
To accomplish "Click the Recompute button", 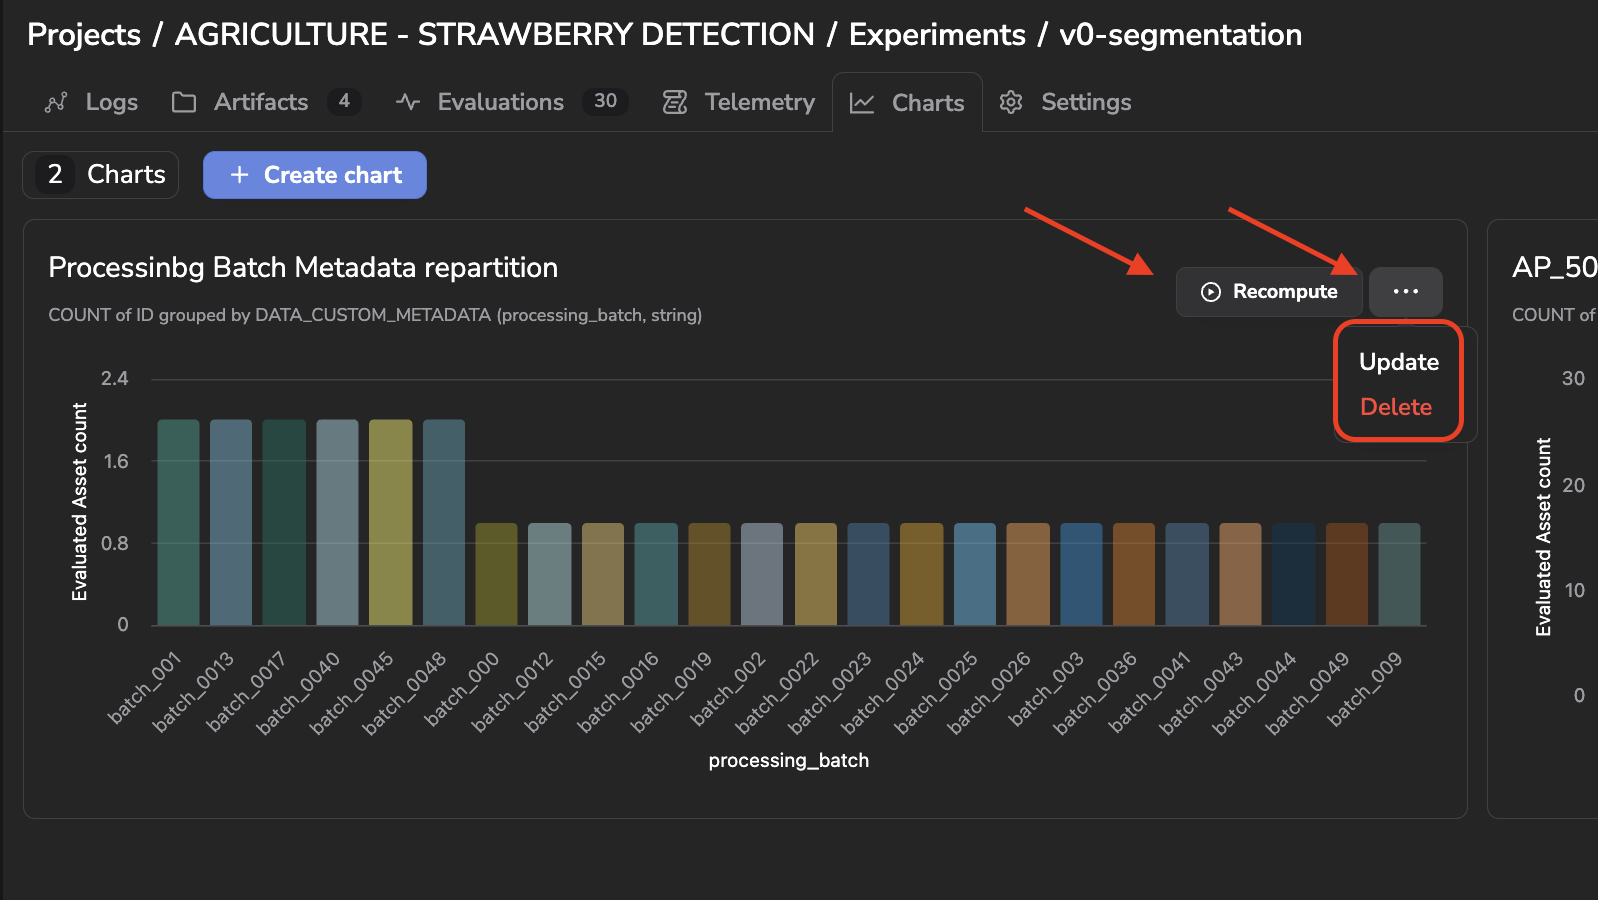I will click(1270, 292).
